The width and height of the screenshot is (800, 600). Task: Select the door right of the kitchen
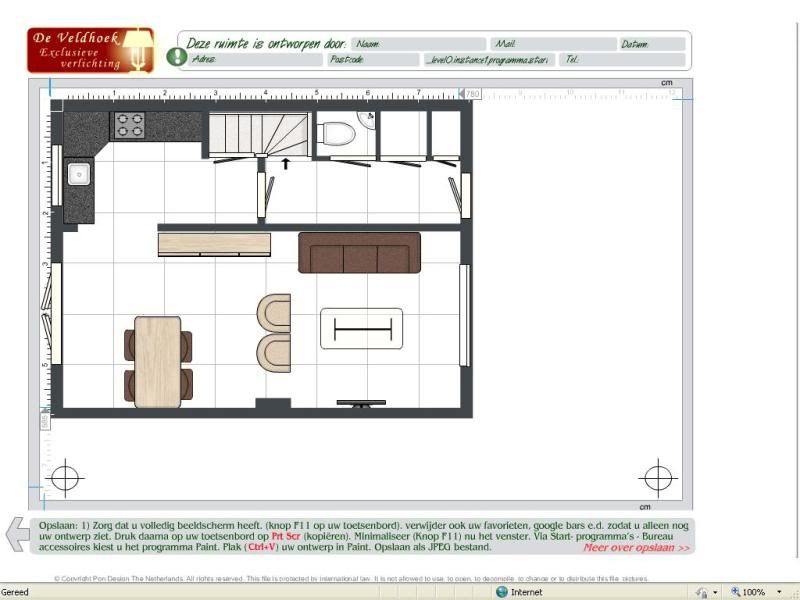point(265,196)
